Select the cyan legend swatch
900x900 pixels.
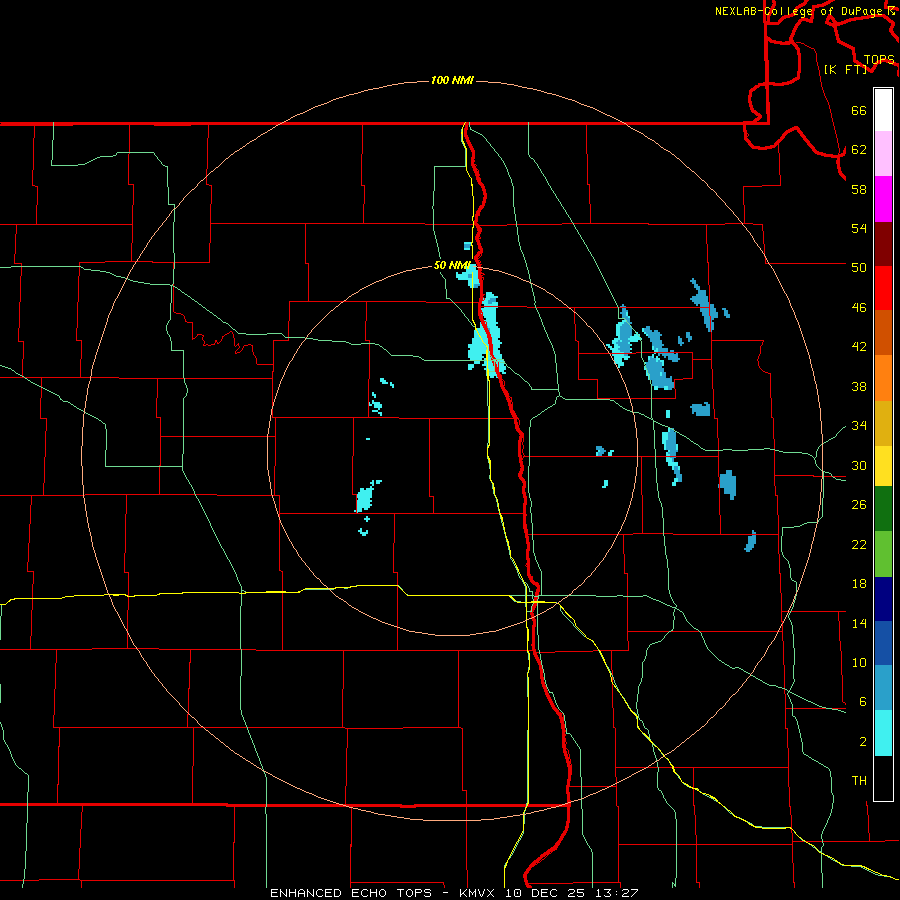pos(883,733)
